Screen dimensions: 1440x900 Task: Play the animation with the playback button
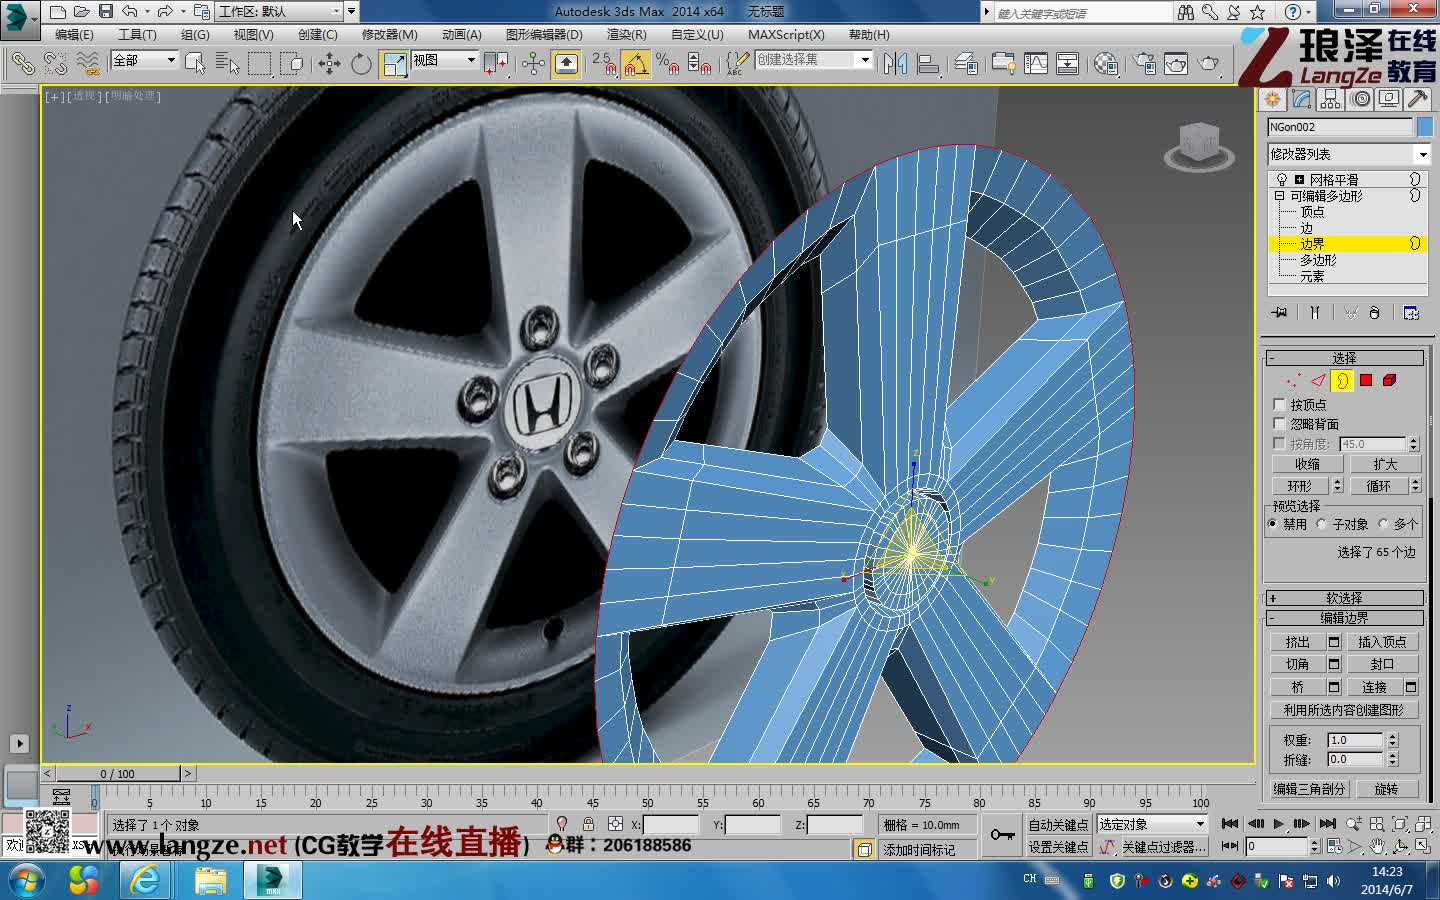pos(1279,823)
